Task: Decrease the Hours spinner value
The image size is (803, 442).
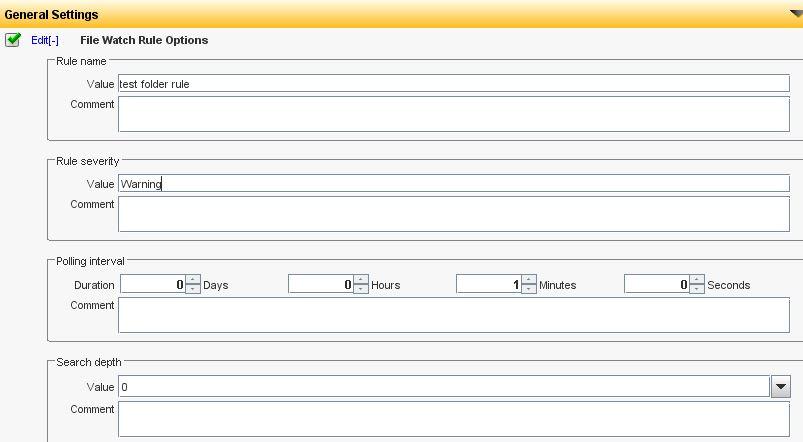Action: coord(361,289)
